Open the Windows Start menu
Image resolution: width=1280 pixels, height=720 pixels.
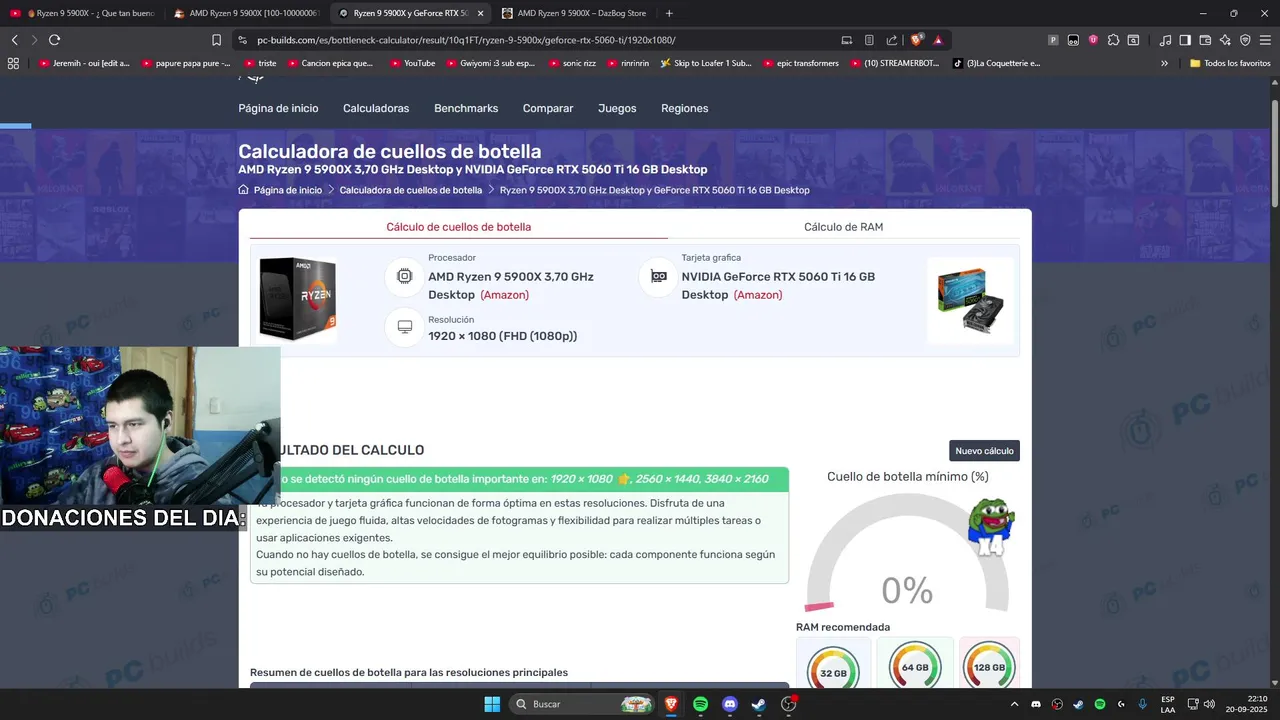[x=492, y=704]
